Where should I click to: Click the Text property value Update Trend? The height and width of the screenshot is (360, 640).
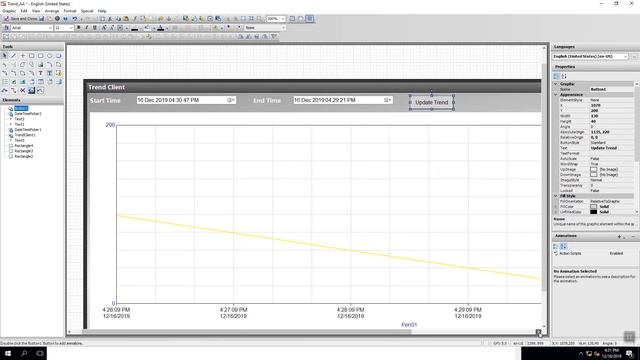click(x=604, y=148)
